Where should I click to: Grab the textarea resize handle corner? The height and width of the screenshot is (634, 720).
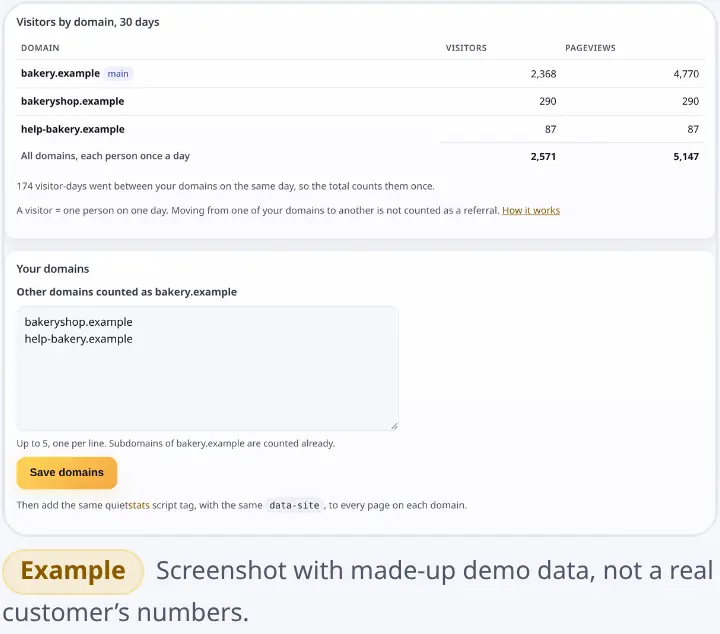coord(394,426)
